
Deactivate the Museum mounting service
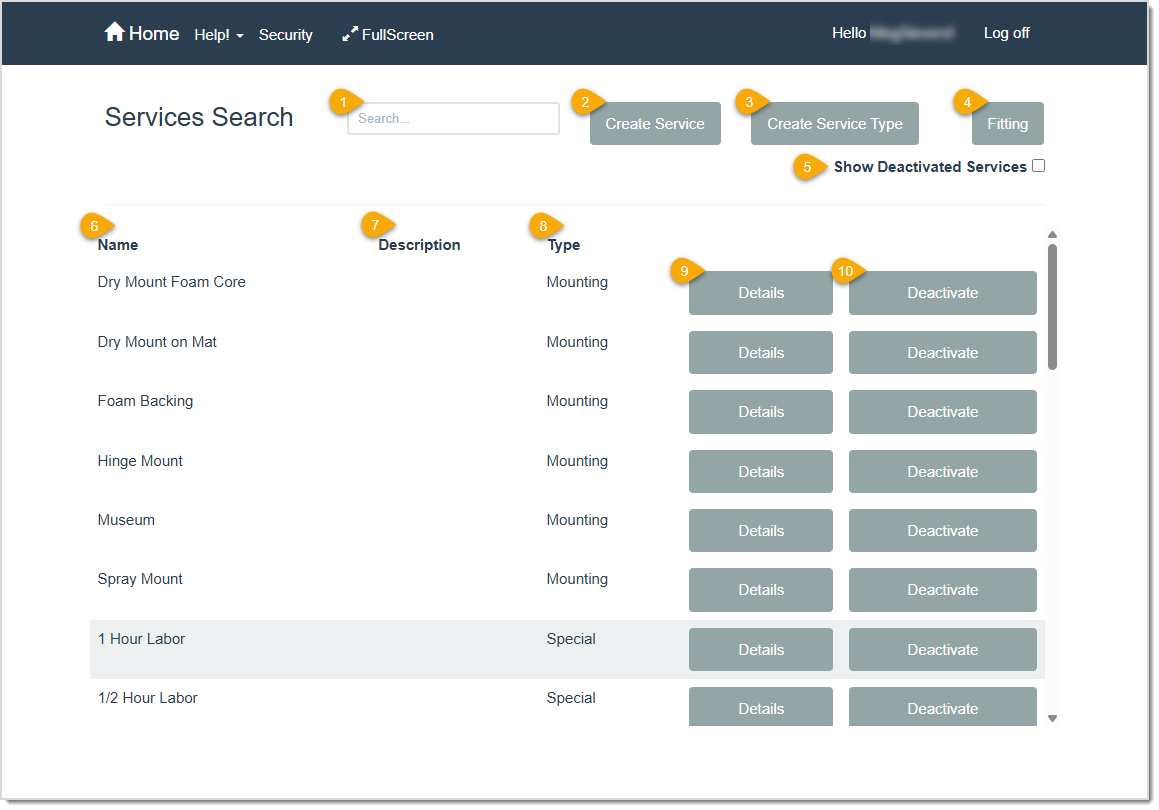942,530
